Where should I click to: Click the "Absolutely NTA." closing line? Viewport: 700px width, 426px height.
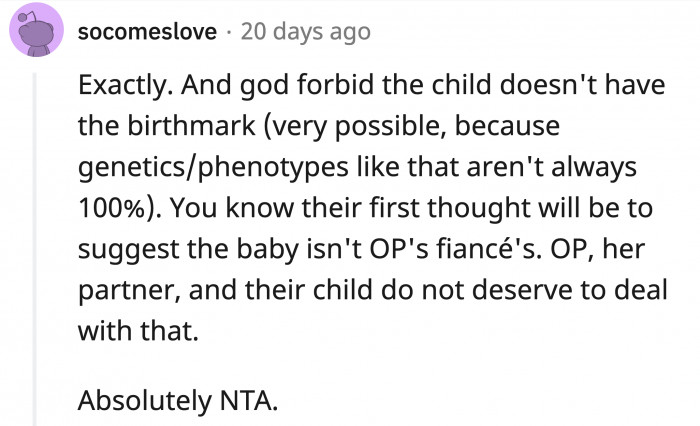(178, 400)
